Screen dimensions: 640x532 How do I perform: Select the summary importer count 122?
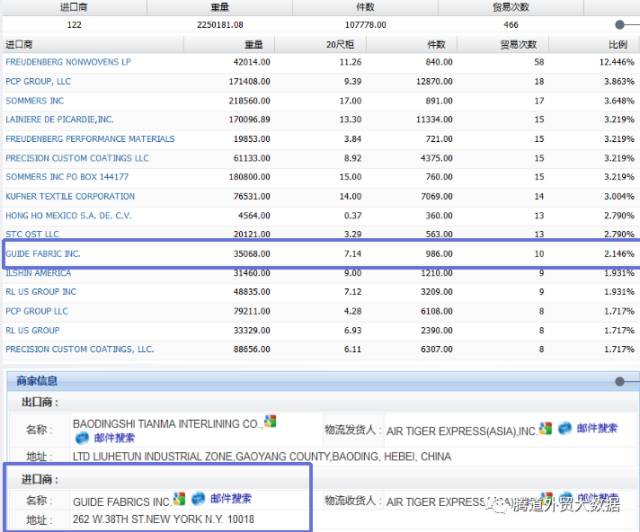tap(74, 25)
